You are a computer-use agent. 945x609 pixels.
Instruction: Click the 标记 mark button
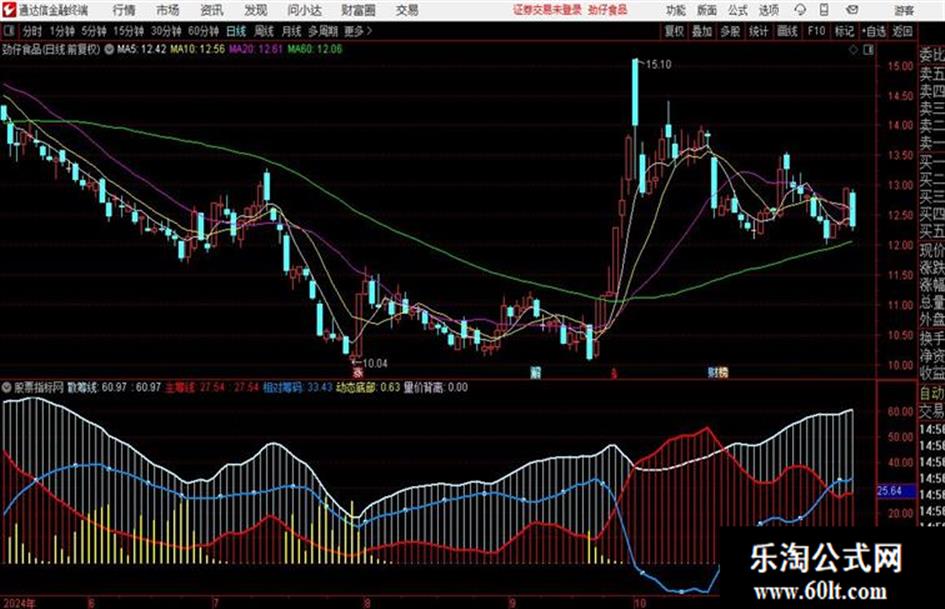point(844,31)
